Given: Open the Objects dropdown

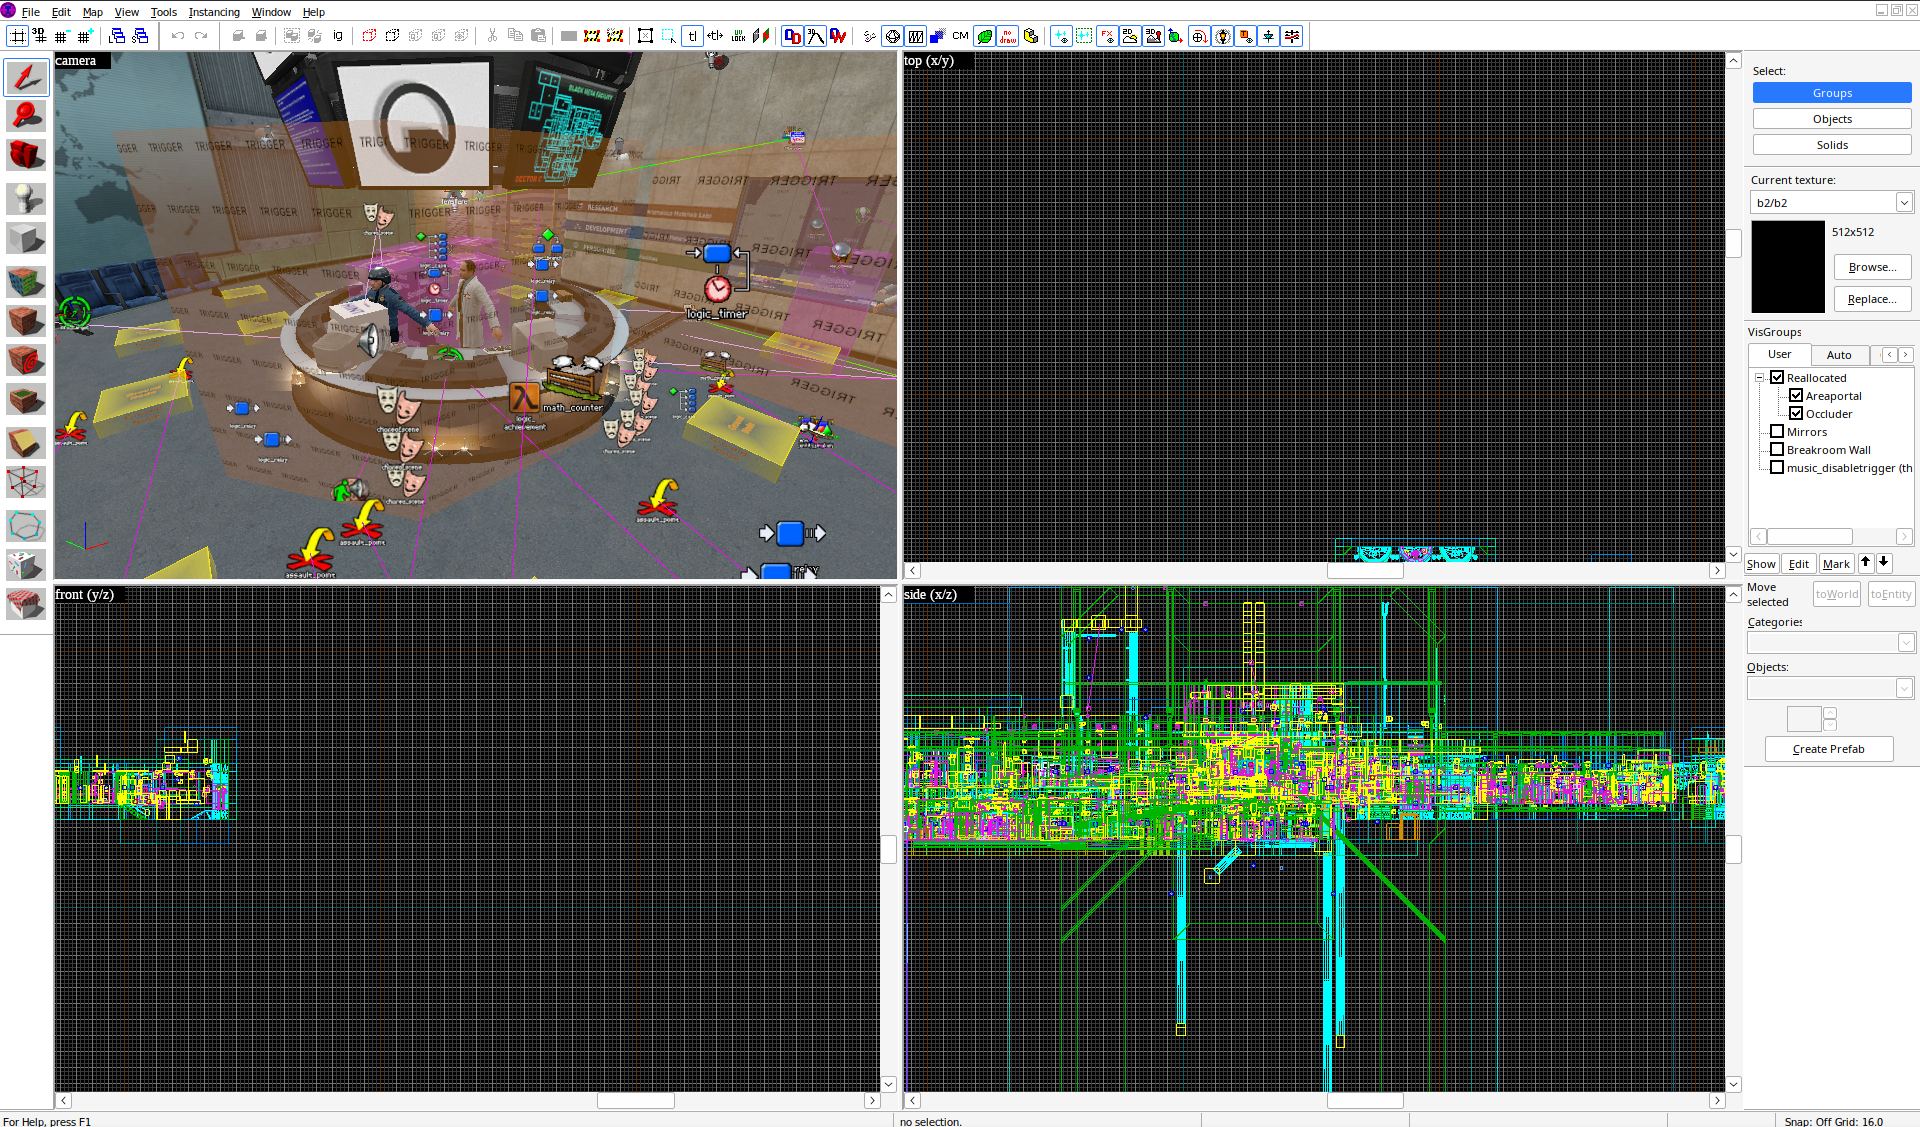Looking at the screenshot, I should click(1904, 688).
